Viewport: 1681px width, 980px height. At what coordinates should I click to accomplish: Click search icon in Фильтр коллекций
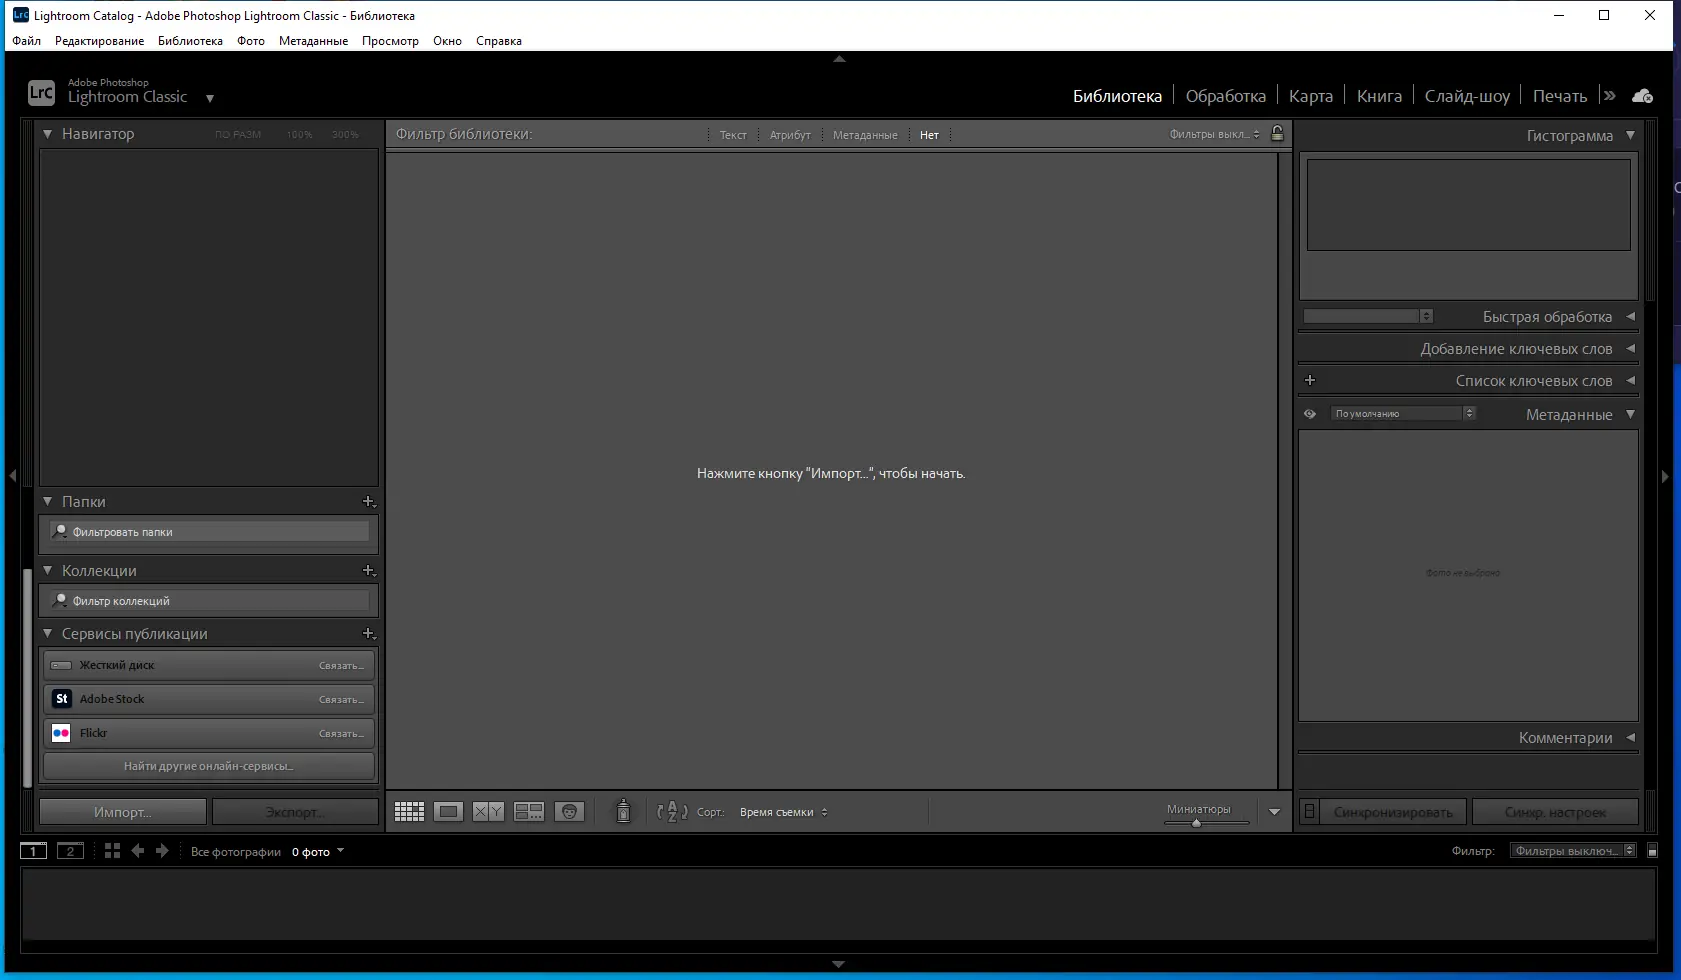(60, 601)
